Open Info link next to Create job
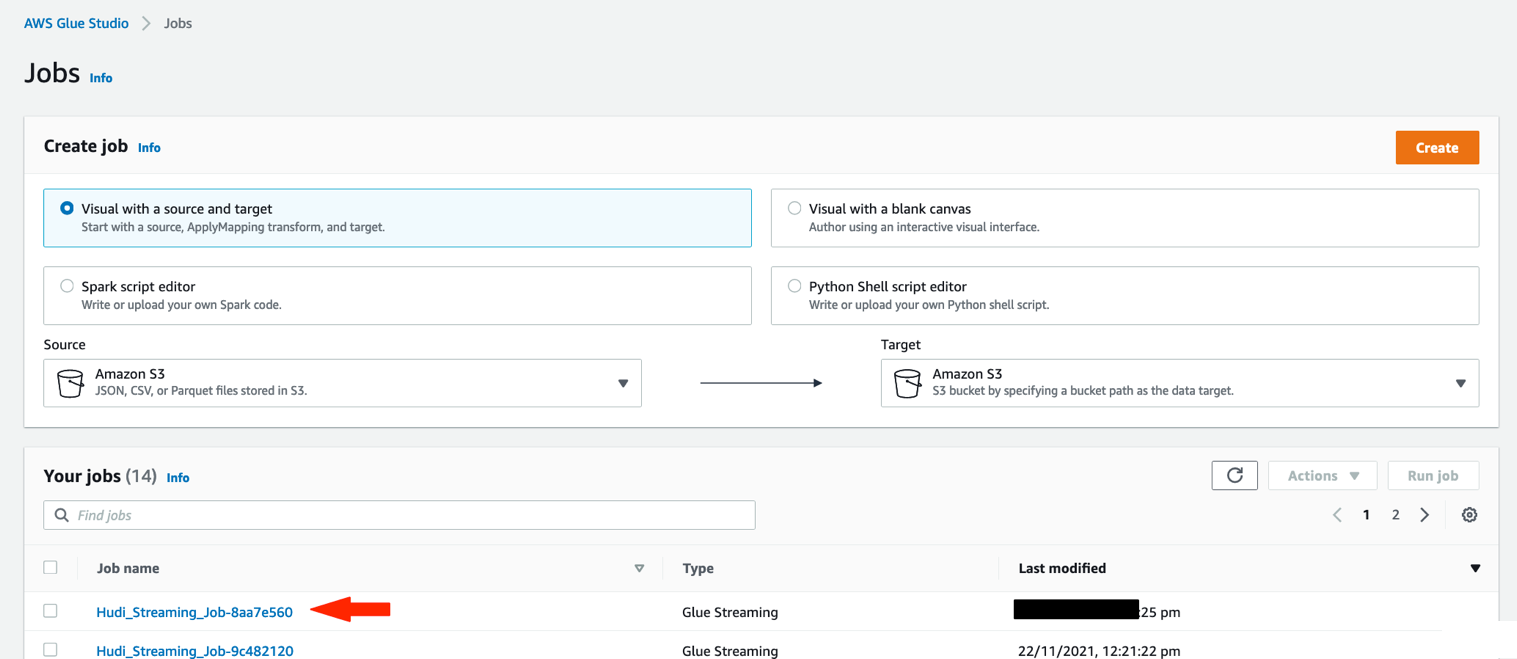1517x659 pixels. [149, 148]
